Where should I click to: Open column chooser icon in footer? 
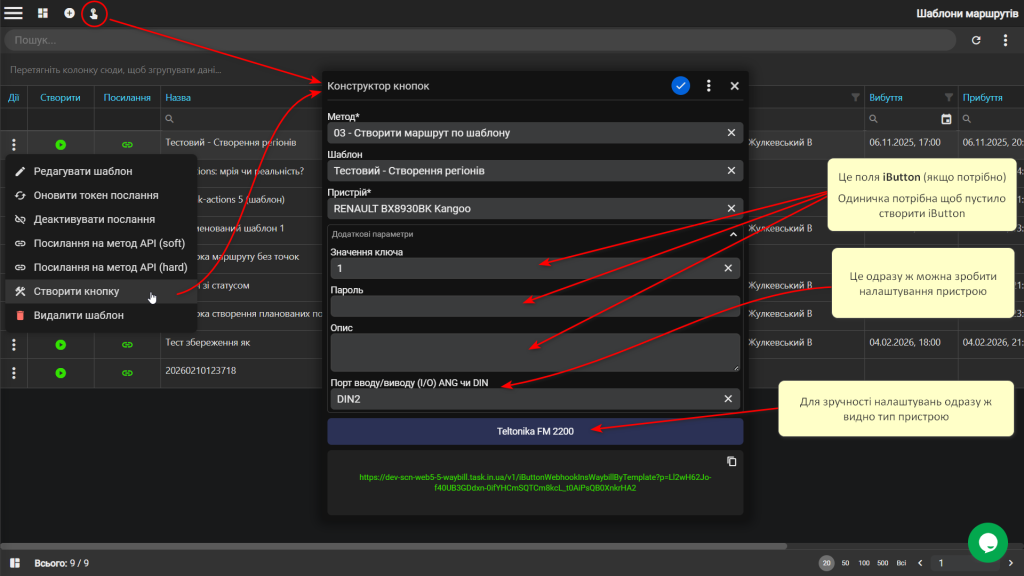(x=14, y=563)
